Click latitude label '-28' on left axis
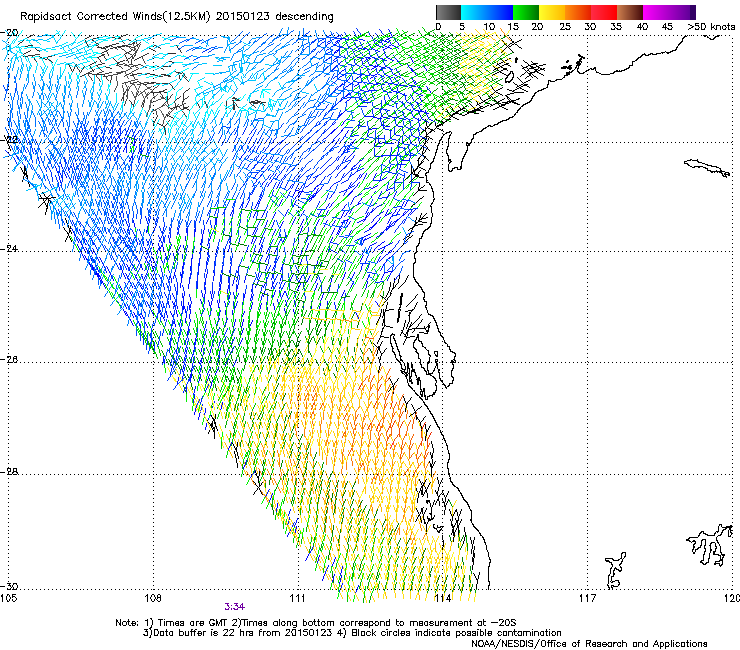This screenshot has width=740, height=650. (x=9, y=472)
